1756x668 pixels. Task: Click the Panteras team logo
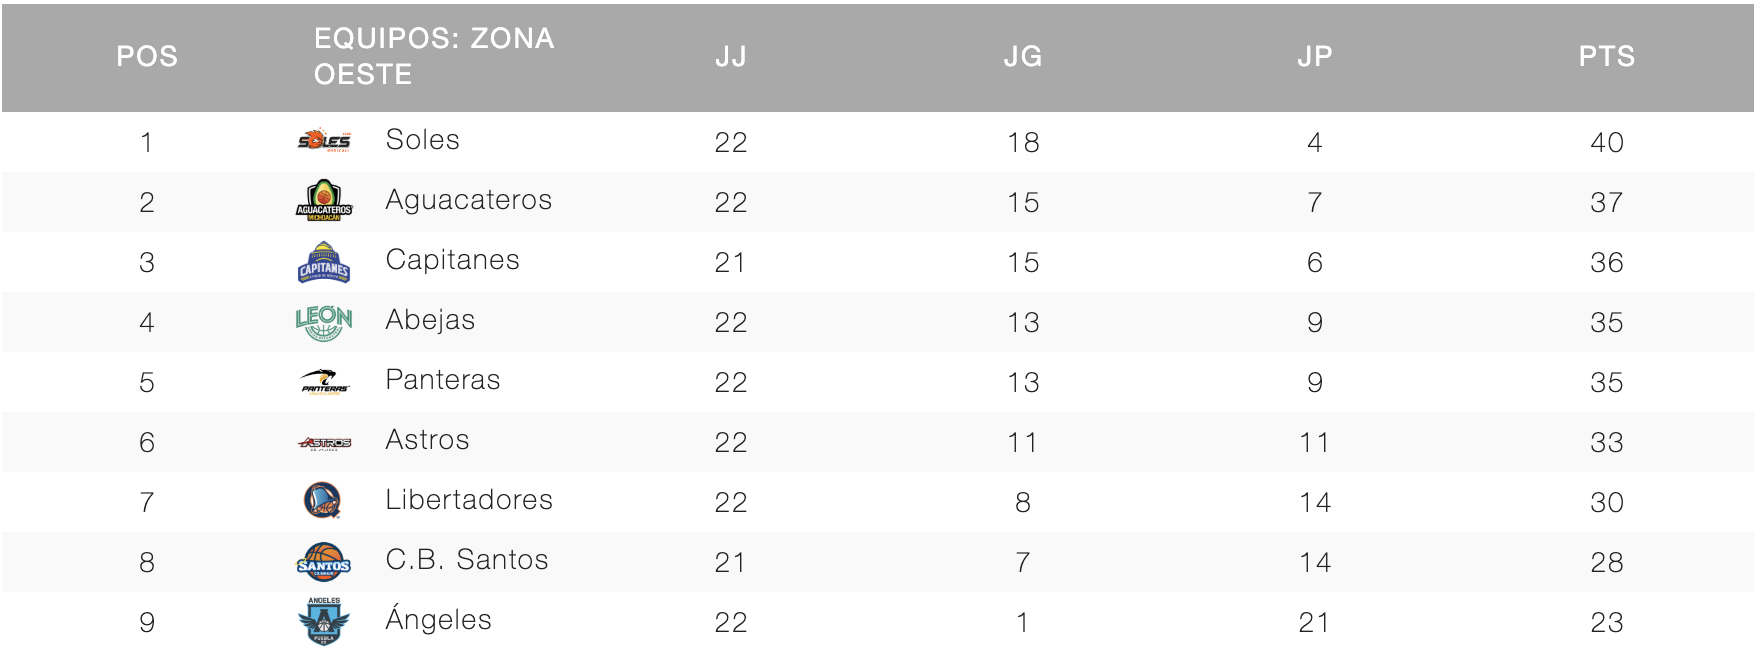[324, 382]
